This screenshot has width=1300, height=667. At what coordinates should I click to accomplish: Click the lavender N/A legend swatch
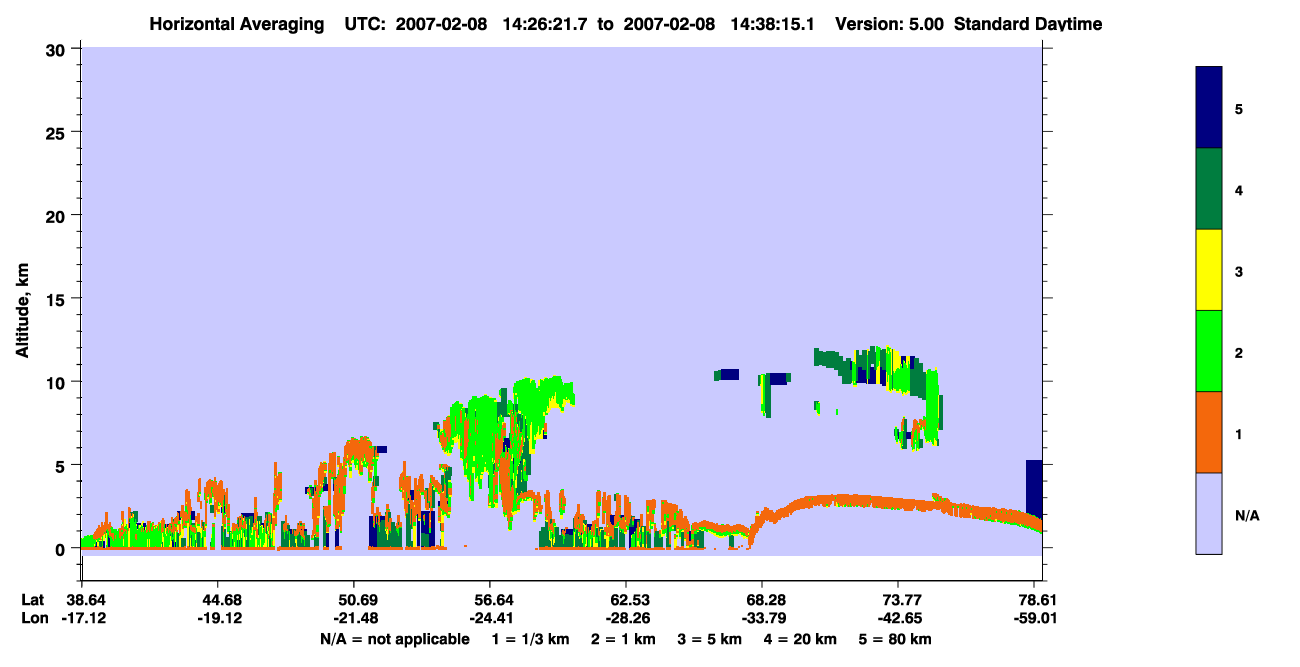coord(1209,513)
